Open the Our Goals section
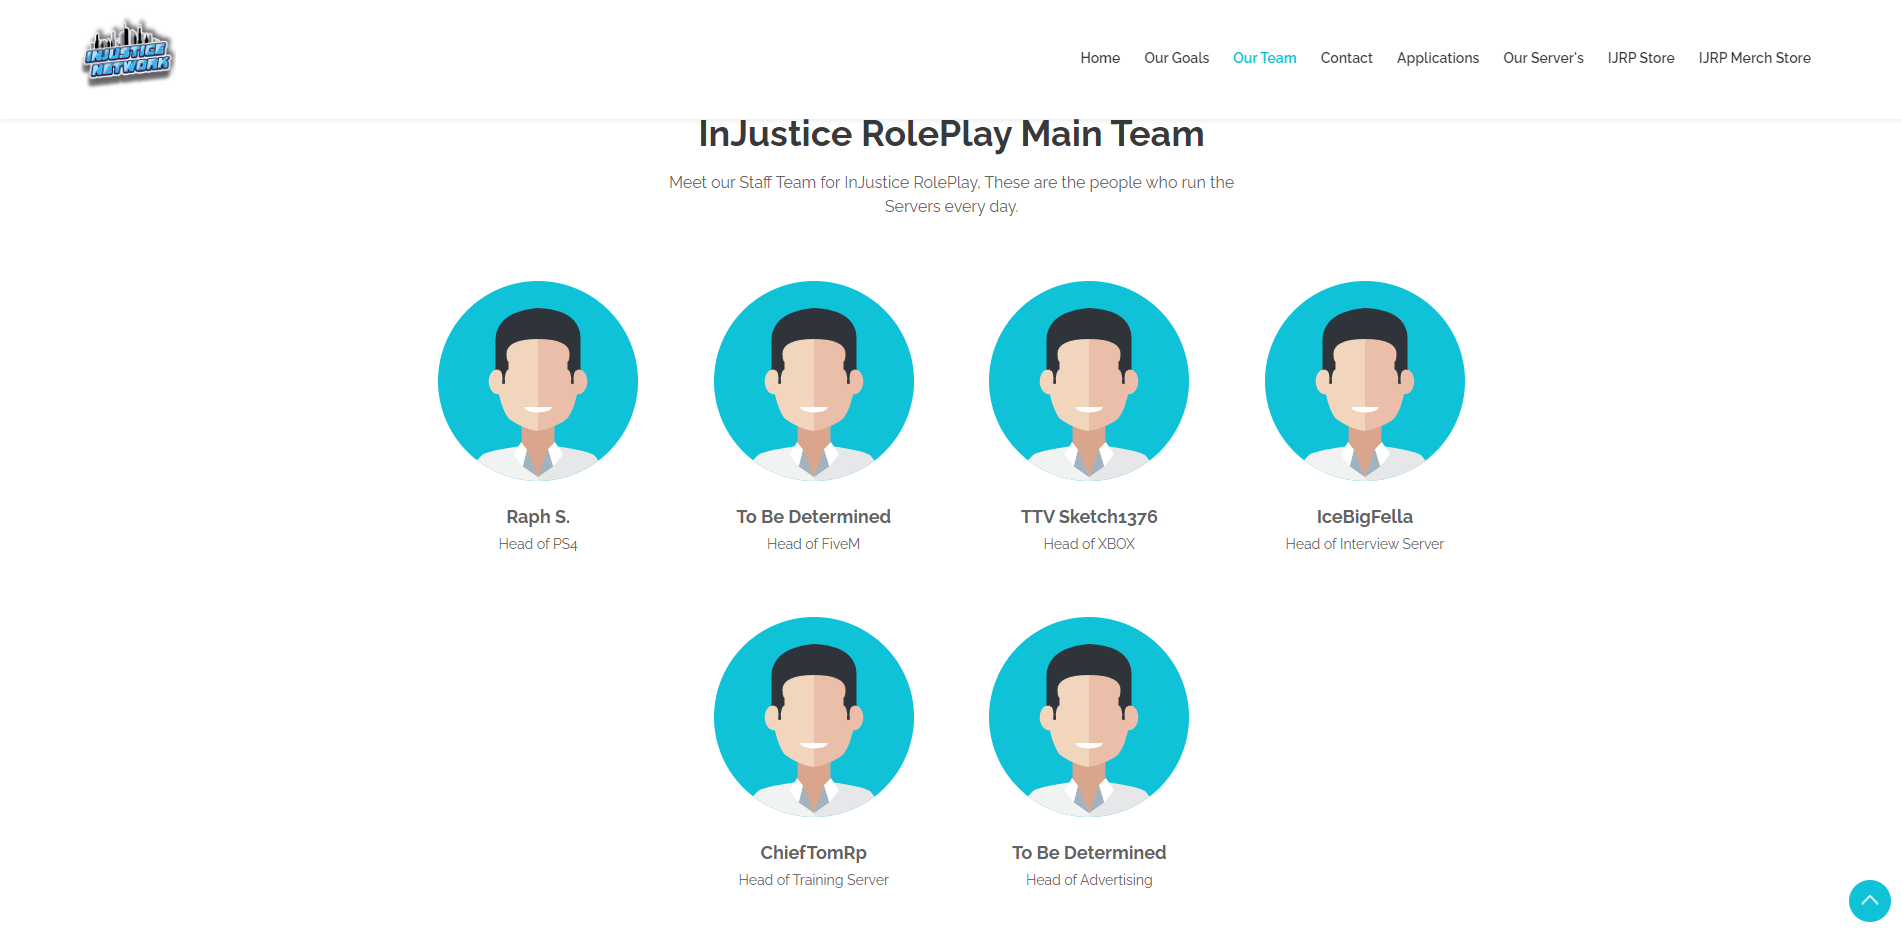1902x931 pixels. [x=1176, y=58]
